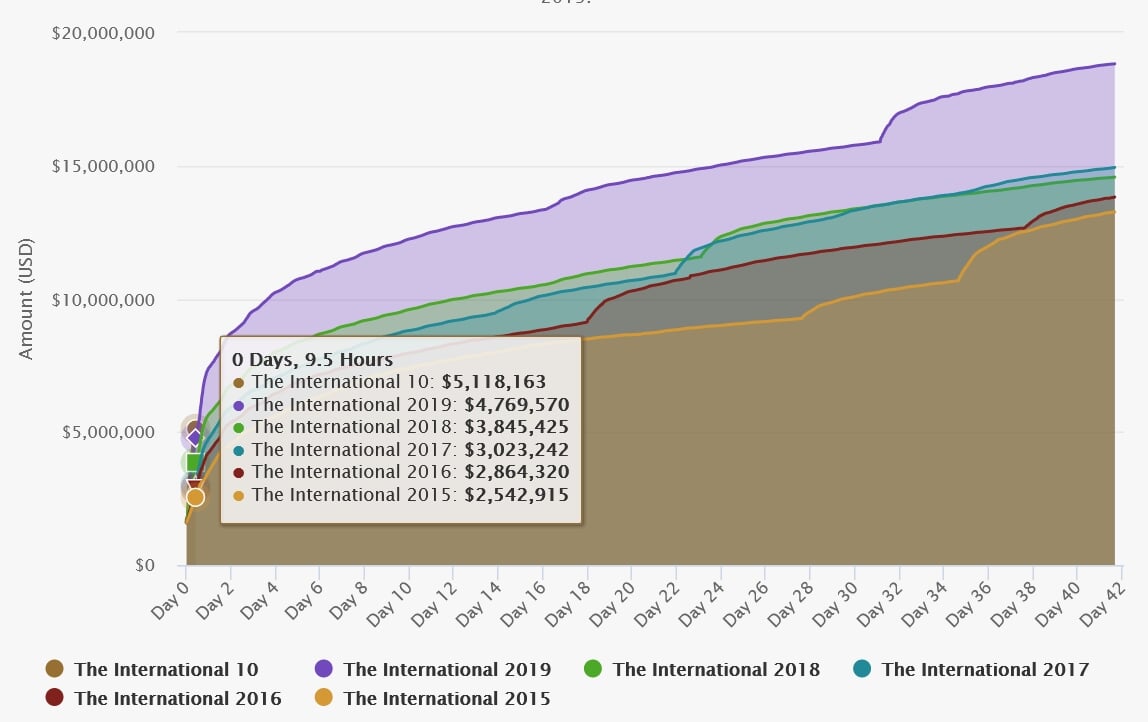Click the orange International 2015 legend dot
Viewport: 1148px width, 722px height.
click(324, 698)
